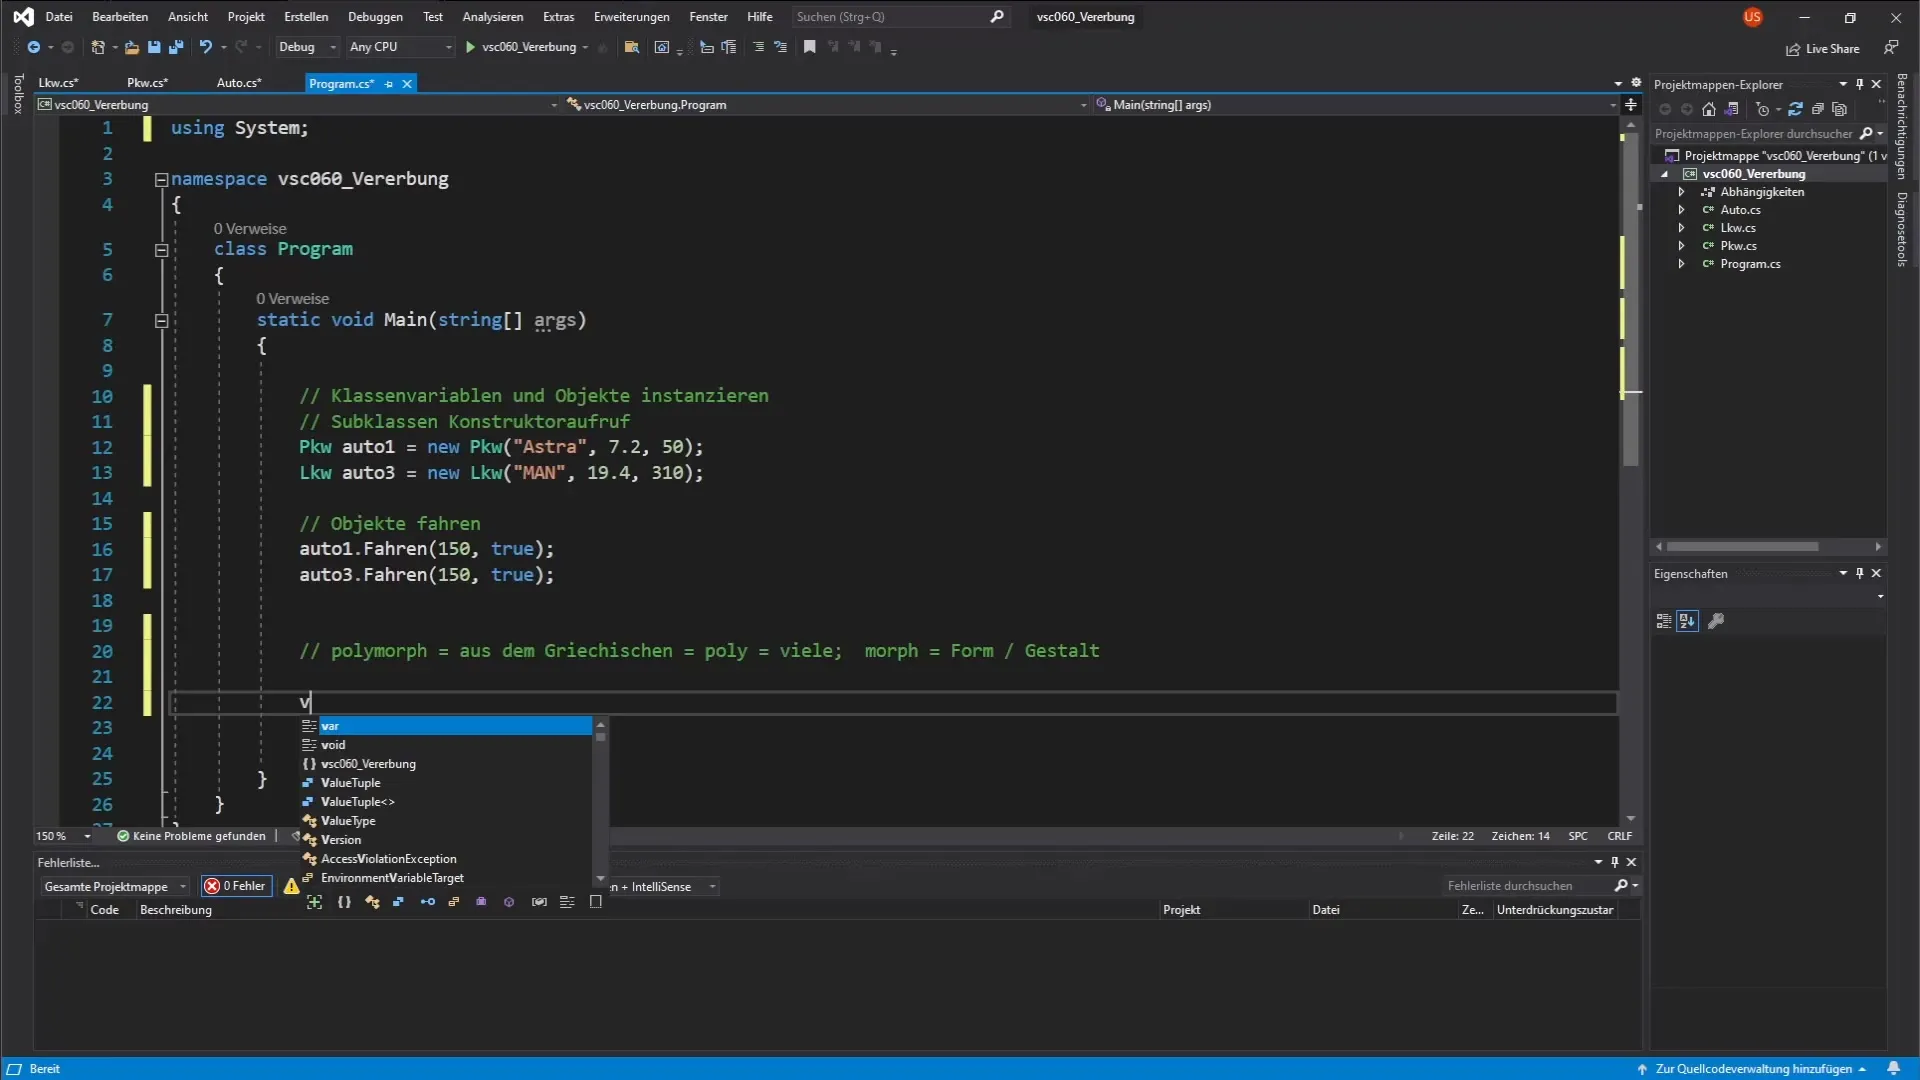Click the Home icon in Projektmappen-Explorer
The width and height of the screenshot is (1920, 1080).
coord(1709,109)
